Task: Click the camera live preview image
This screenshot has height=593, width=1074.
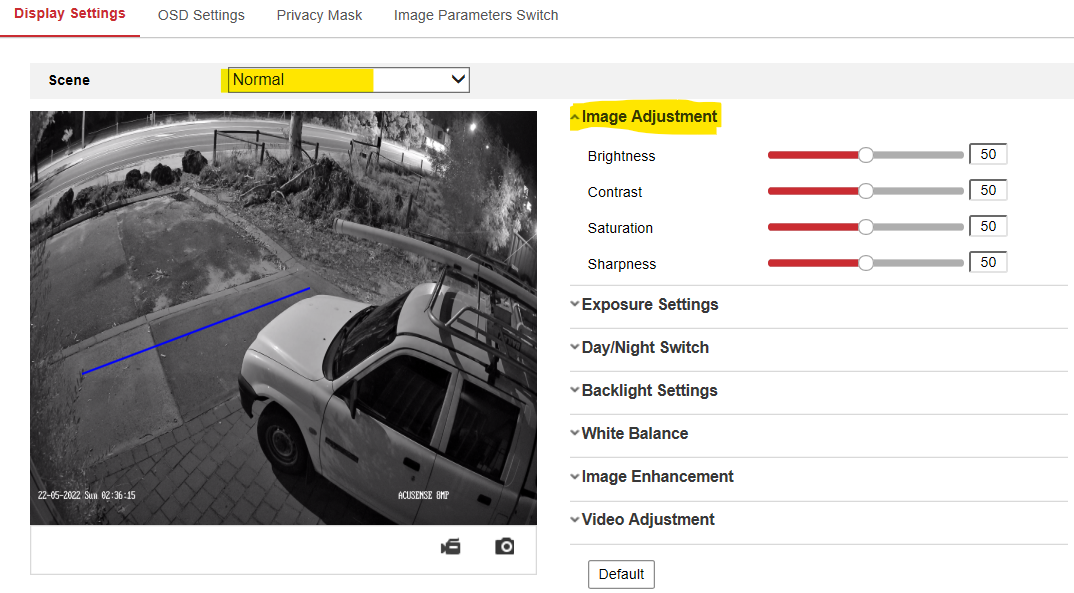Action: (283, 317)
